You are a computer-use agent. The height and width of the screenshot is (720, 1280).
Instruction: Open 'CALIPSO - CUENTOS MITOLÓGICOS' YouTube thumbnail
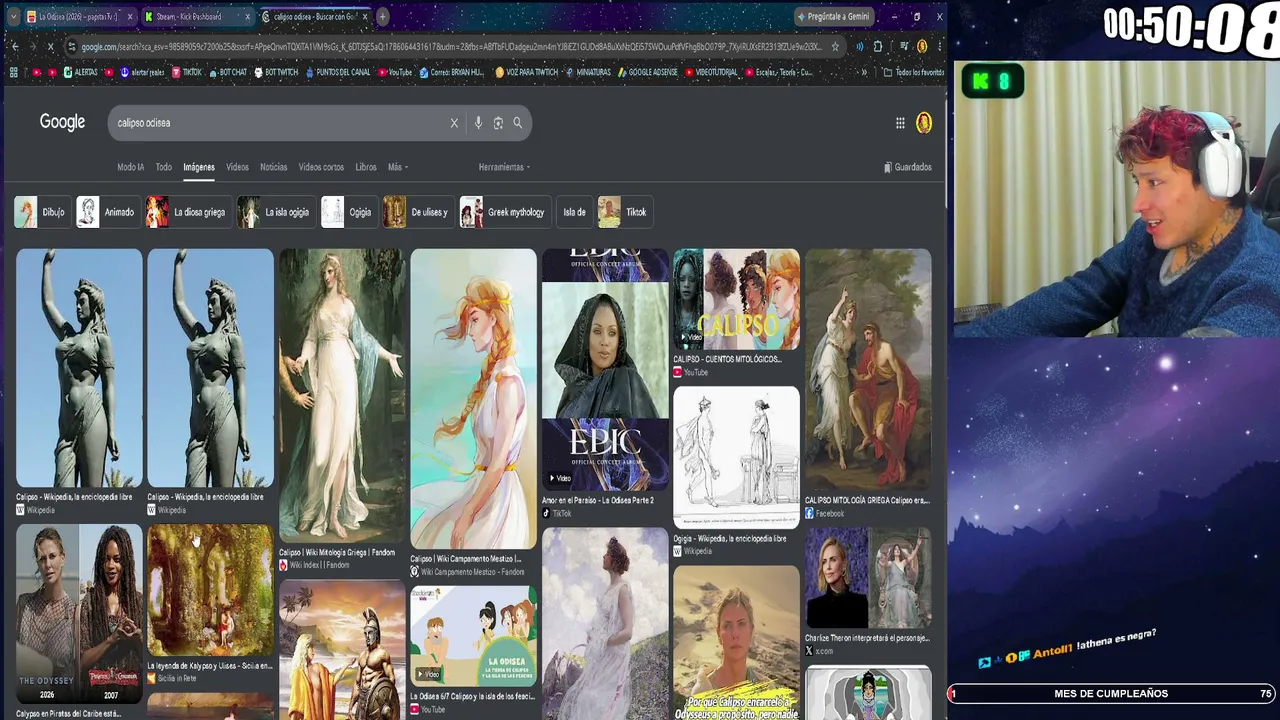[x=736, y=299]
